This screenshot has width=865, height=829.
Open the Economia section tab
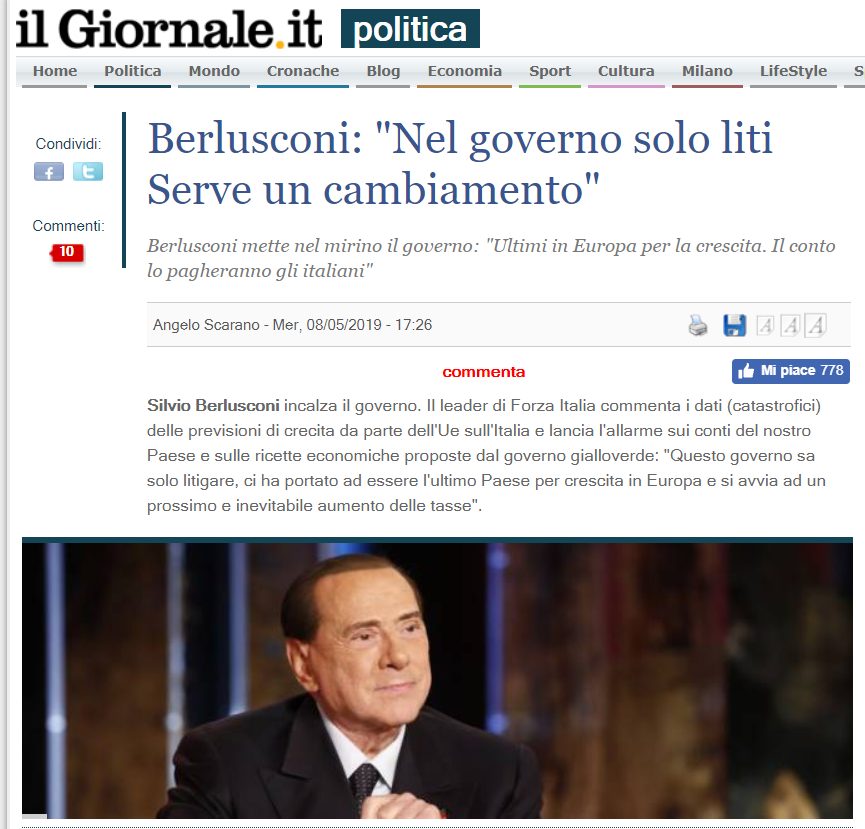pos(464,71)
